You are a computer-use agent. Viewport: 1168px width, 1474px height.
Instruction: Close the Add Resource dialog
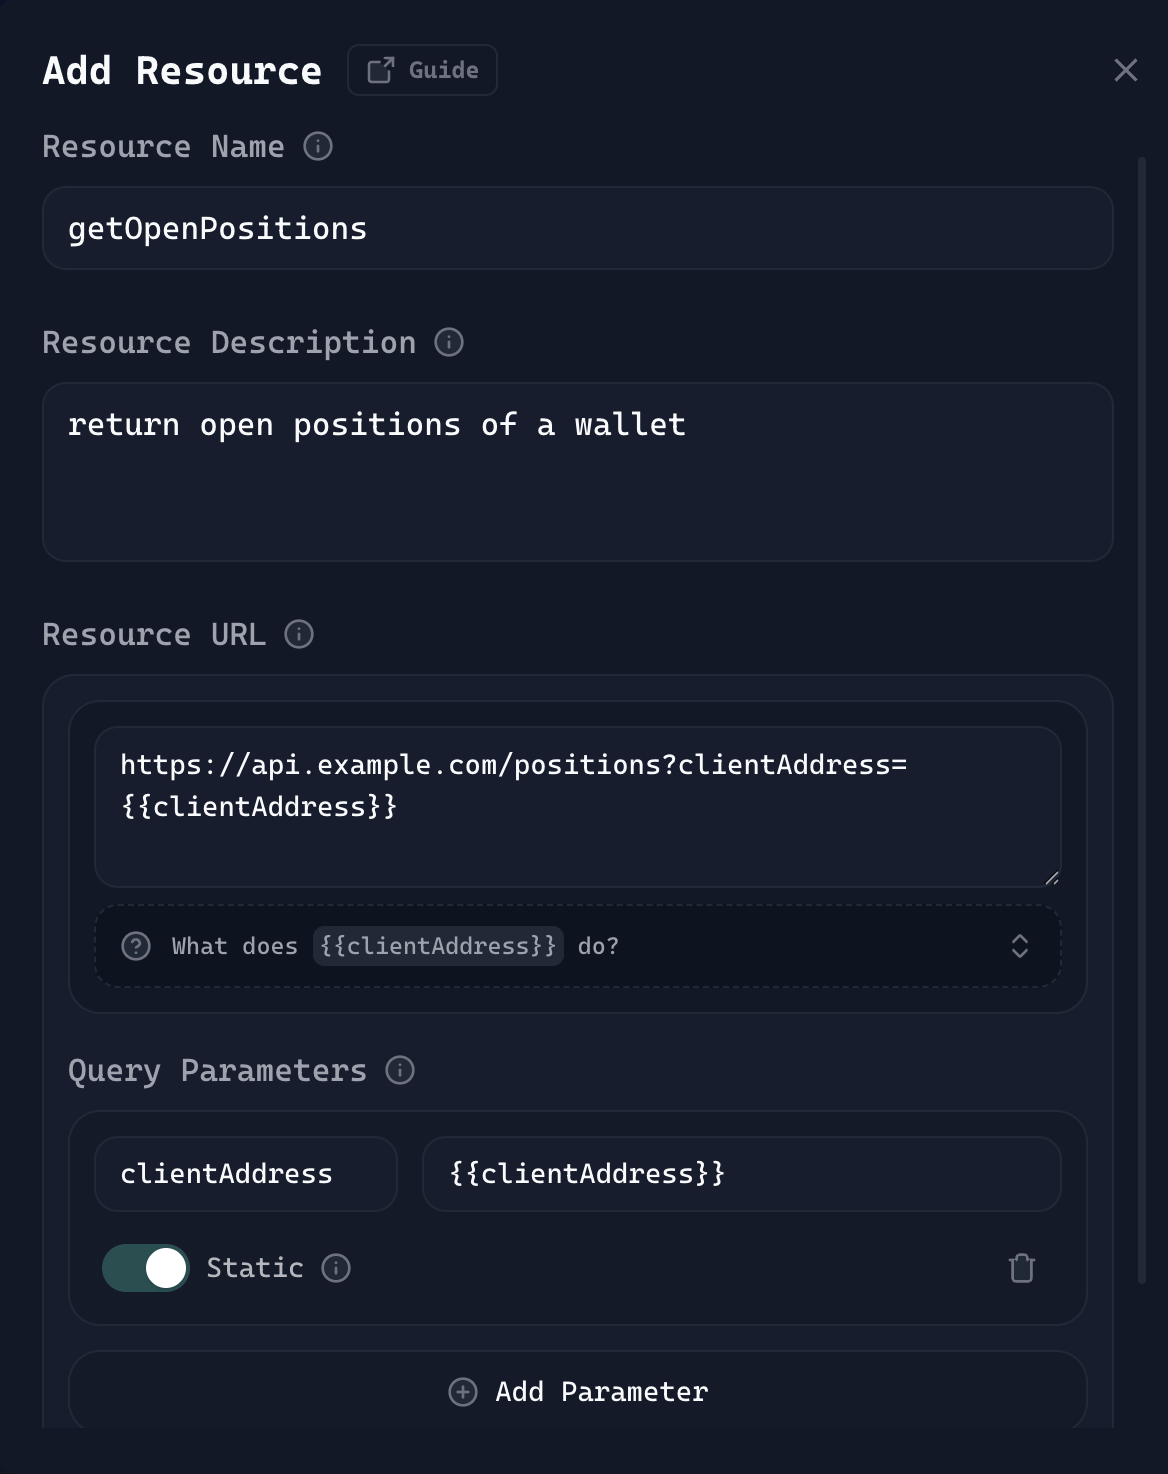pyautogui.click(x=1126, y=70)
